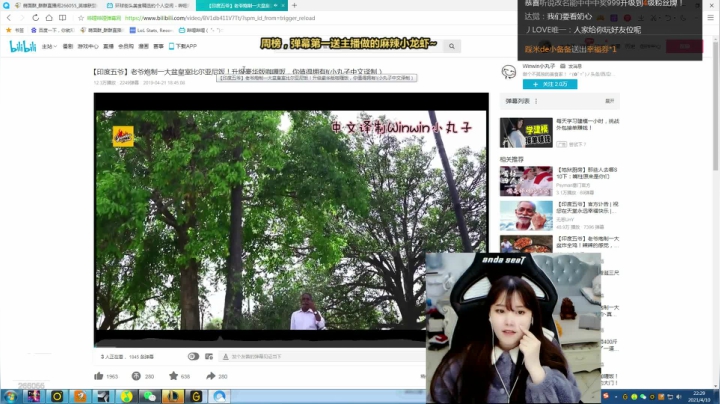Viewport: 720px width, 404px height.
Task: Open 直播 in the bilibili nav
Action: tap(108, 46)
